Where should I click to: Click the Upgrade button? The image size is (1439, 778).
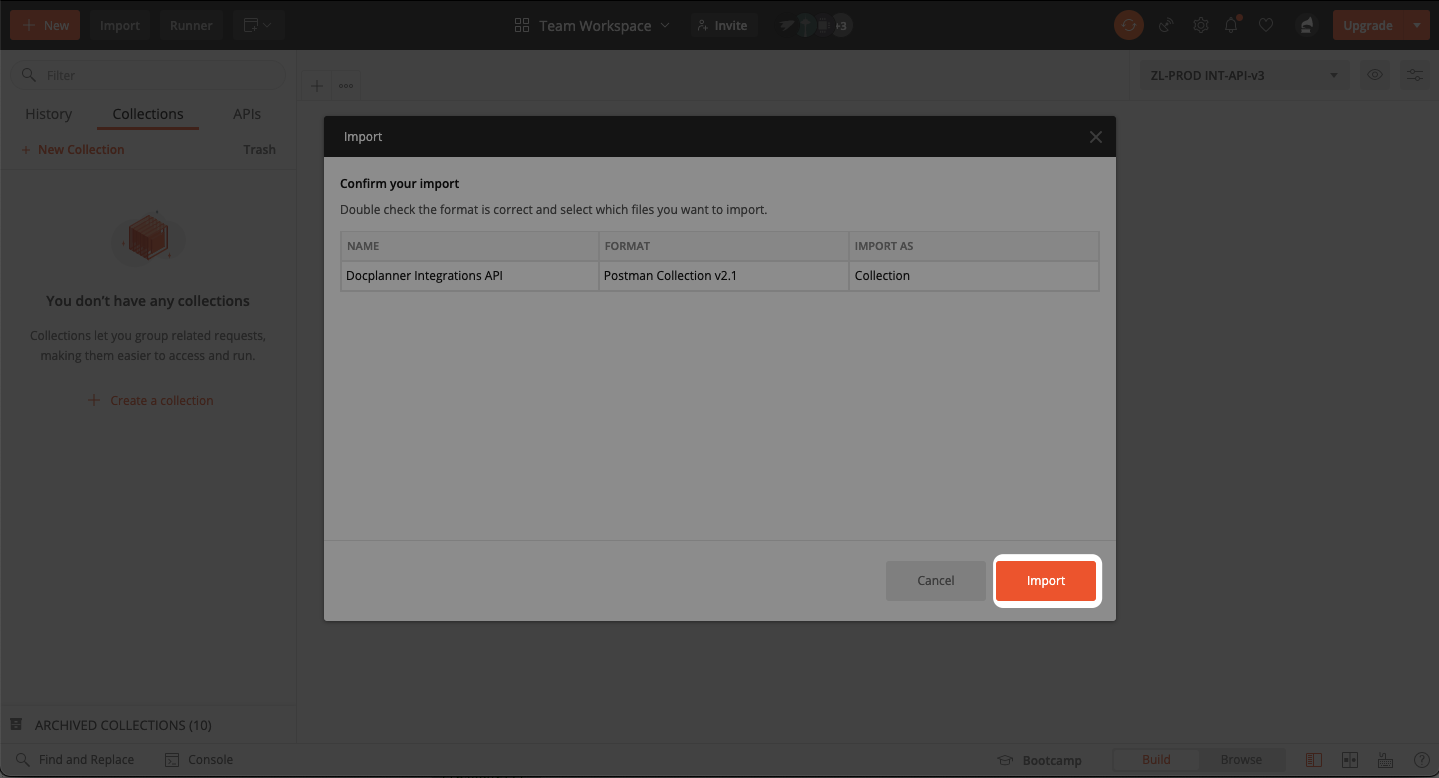pos(1368,25)
